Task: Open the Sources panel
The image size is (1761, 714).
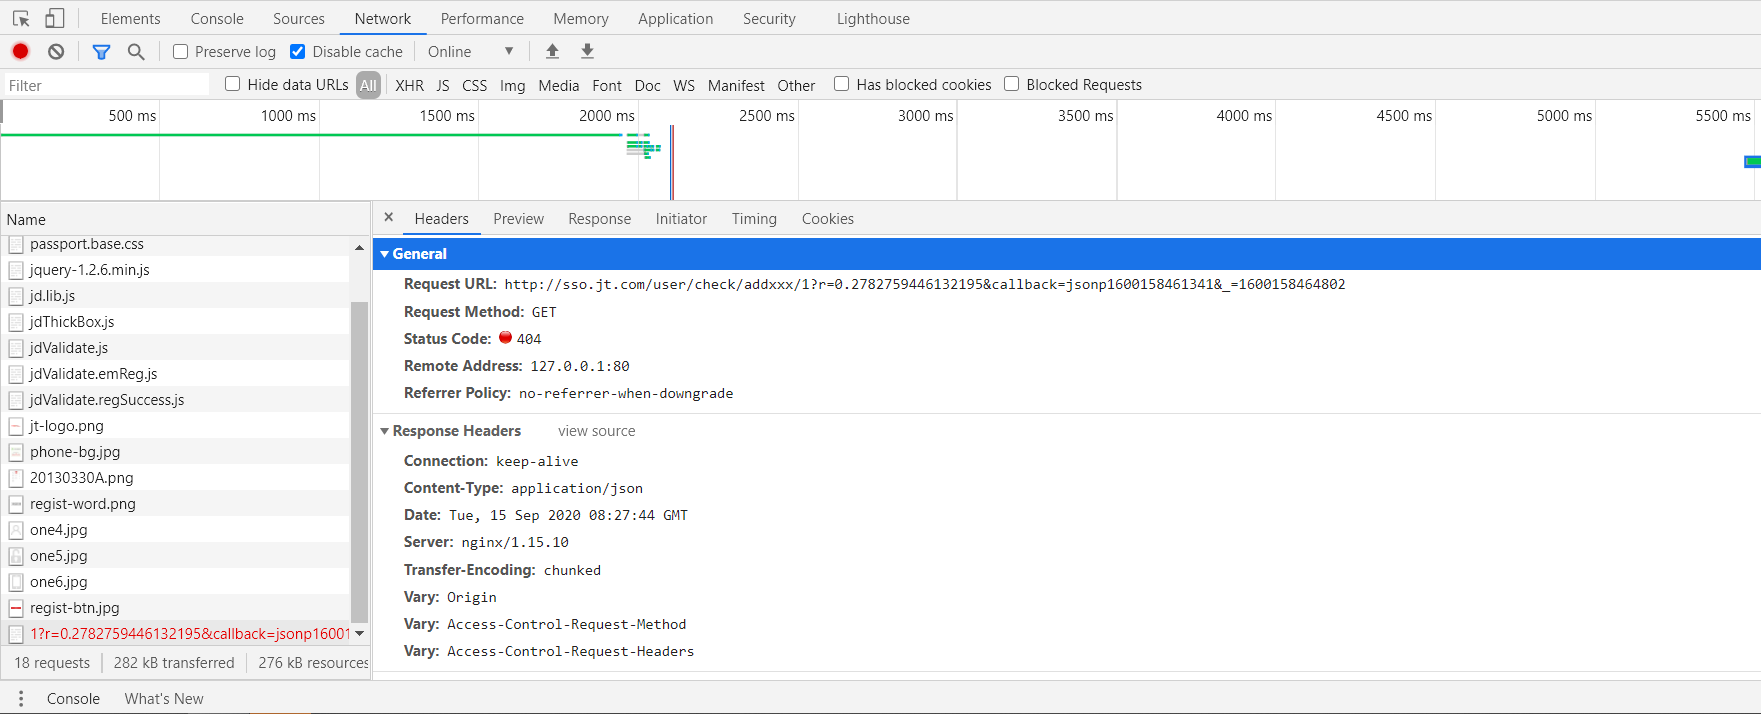Action: click(x=299, y=18)
